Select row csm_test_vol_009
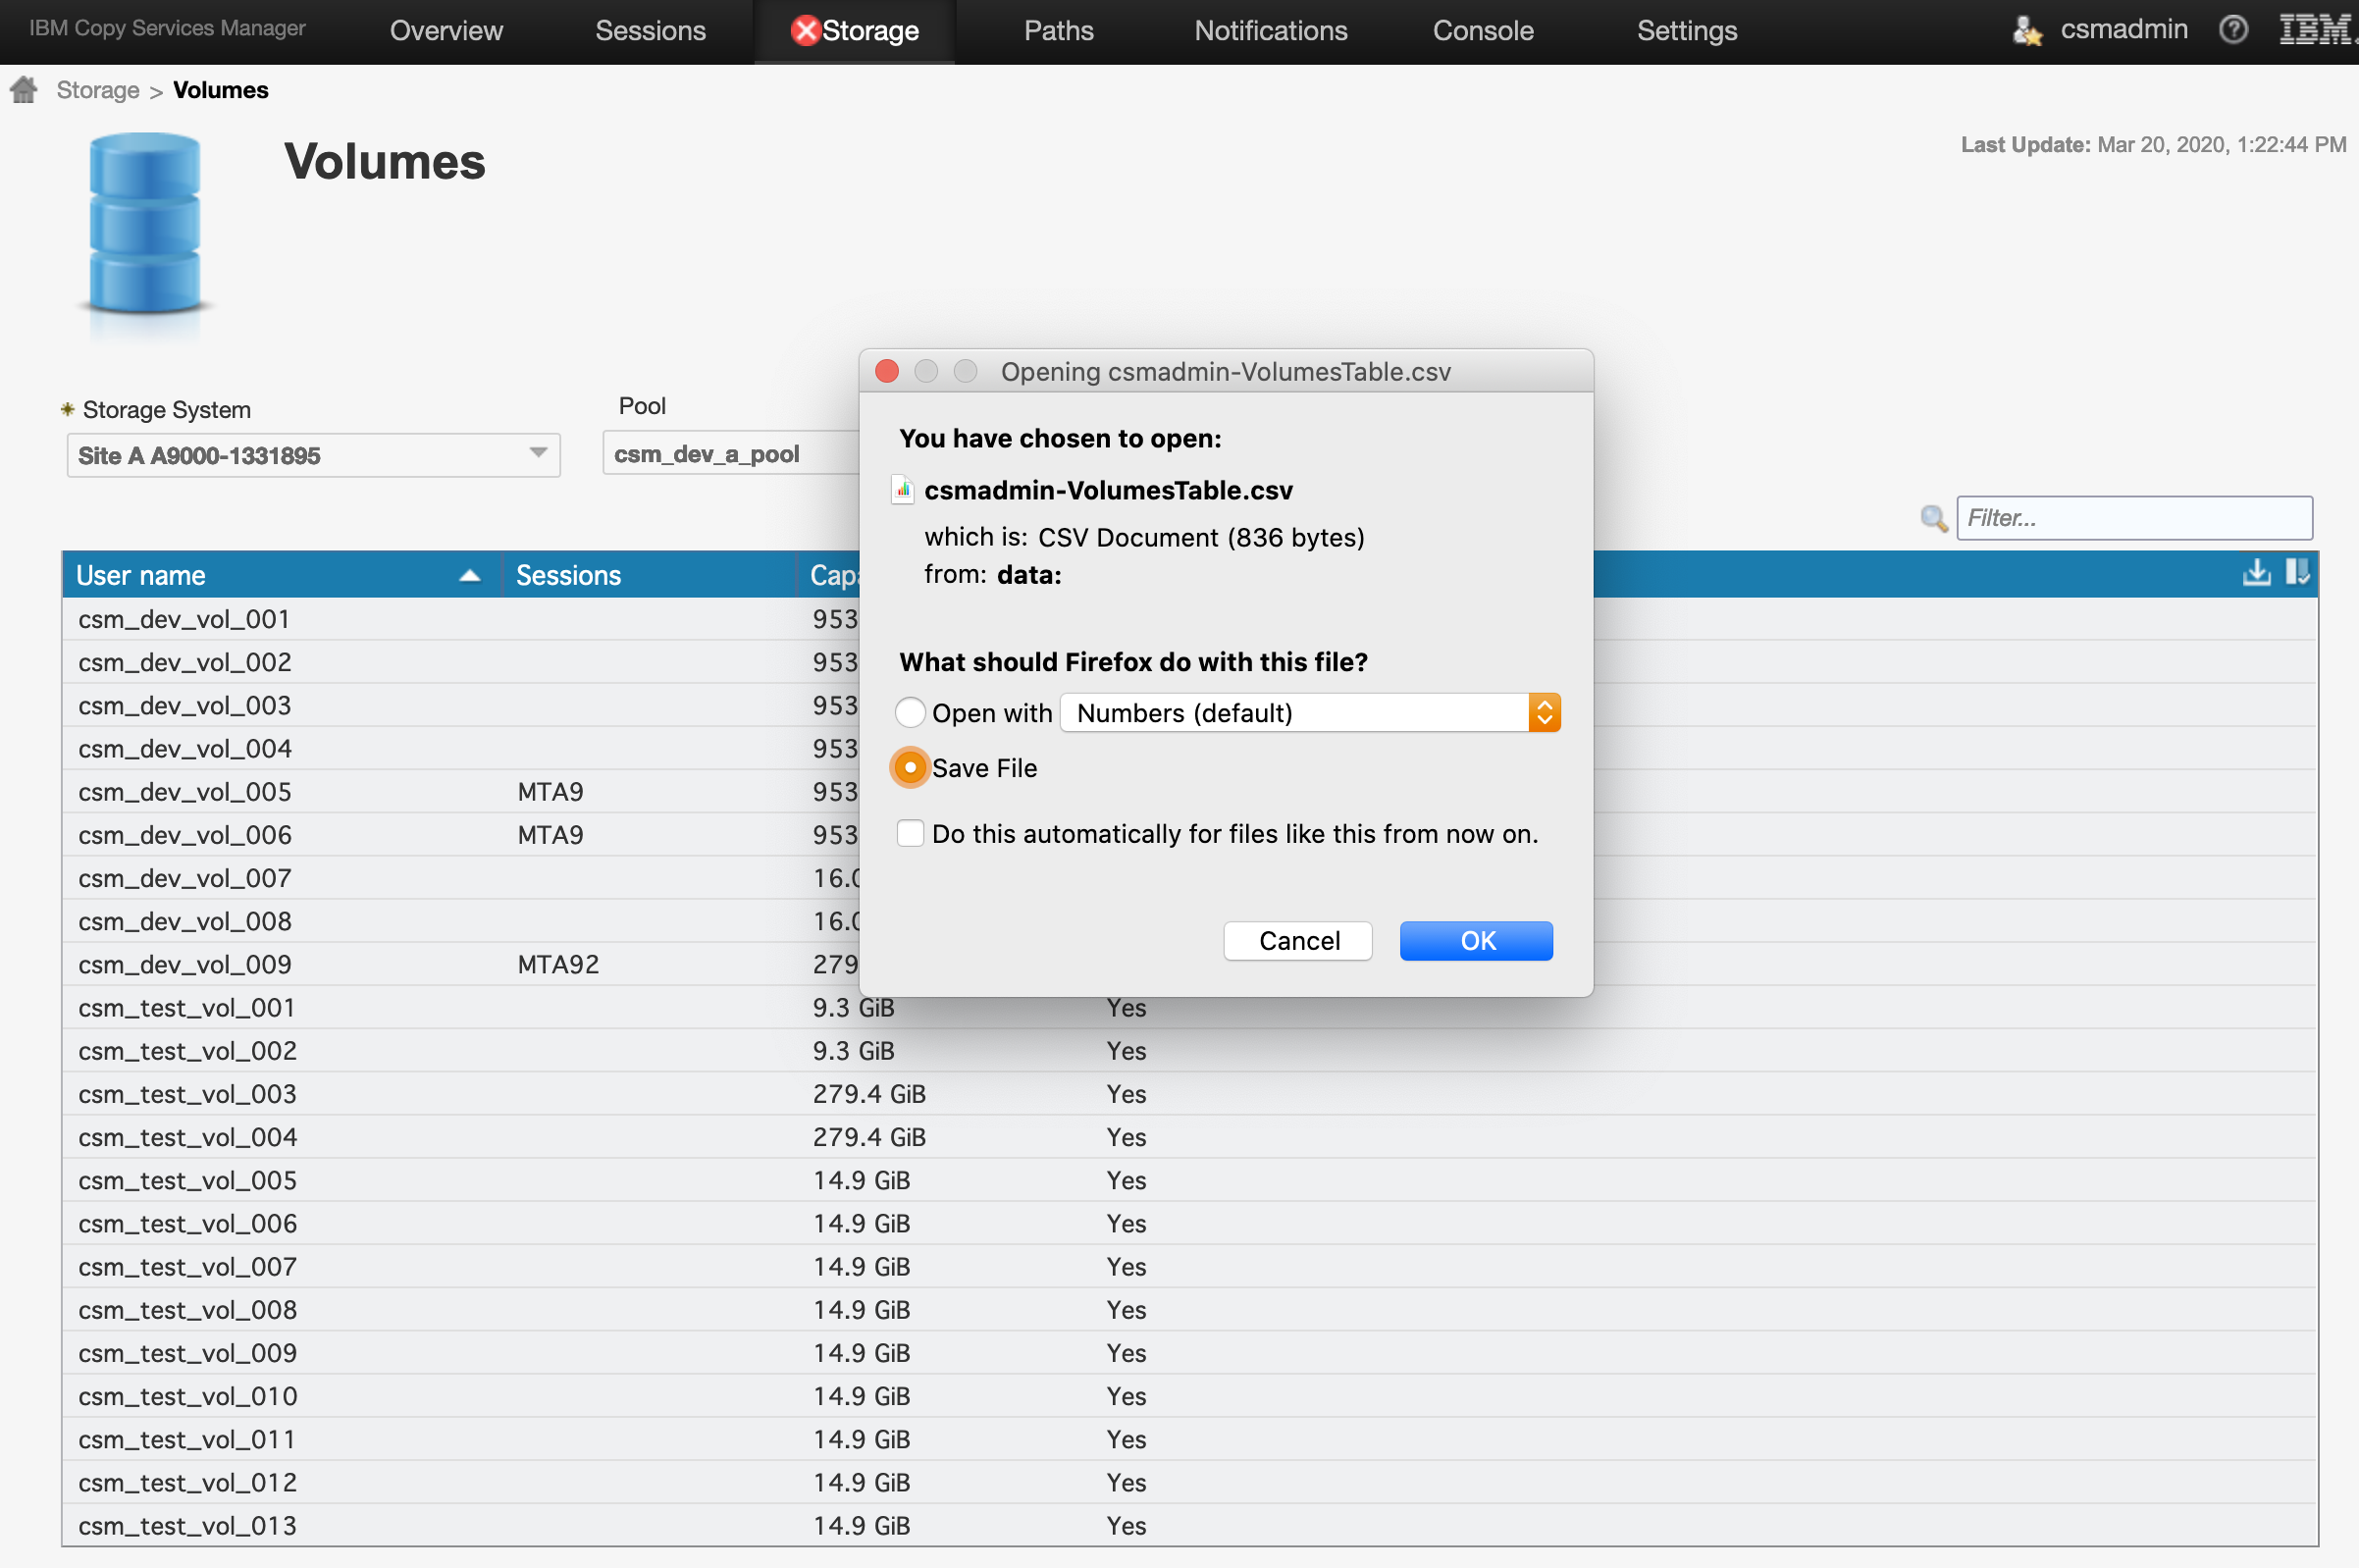This screenshot has width=2359, height=1568. click(x=1189, y=1352)
